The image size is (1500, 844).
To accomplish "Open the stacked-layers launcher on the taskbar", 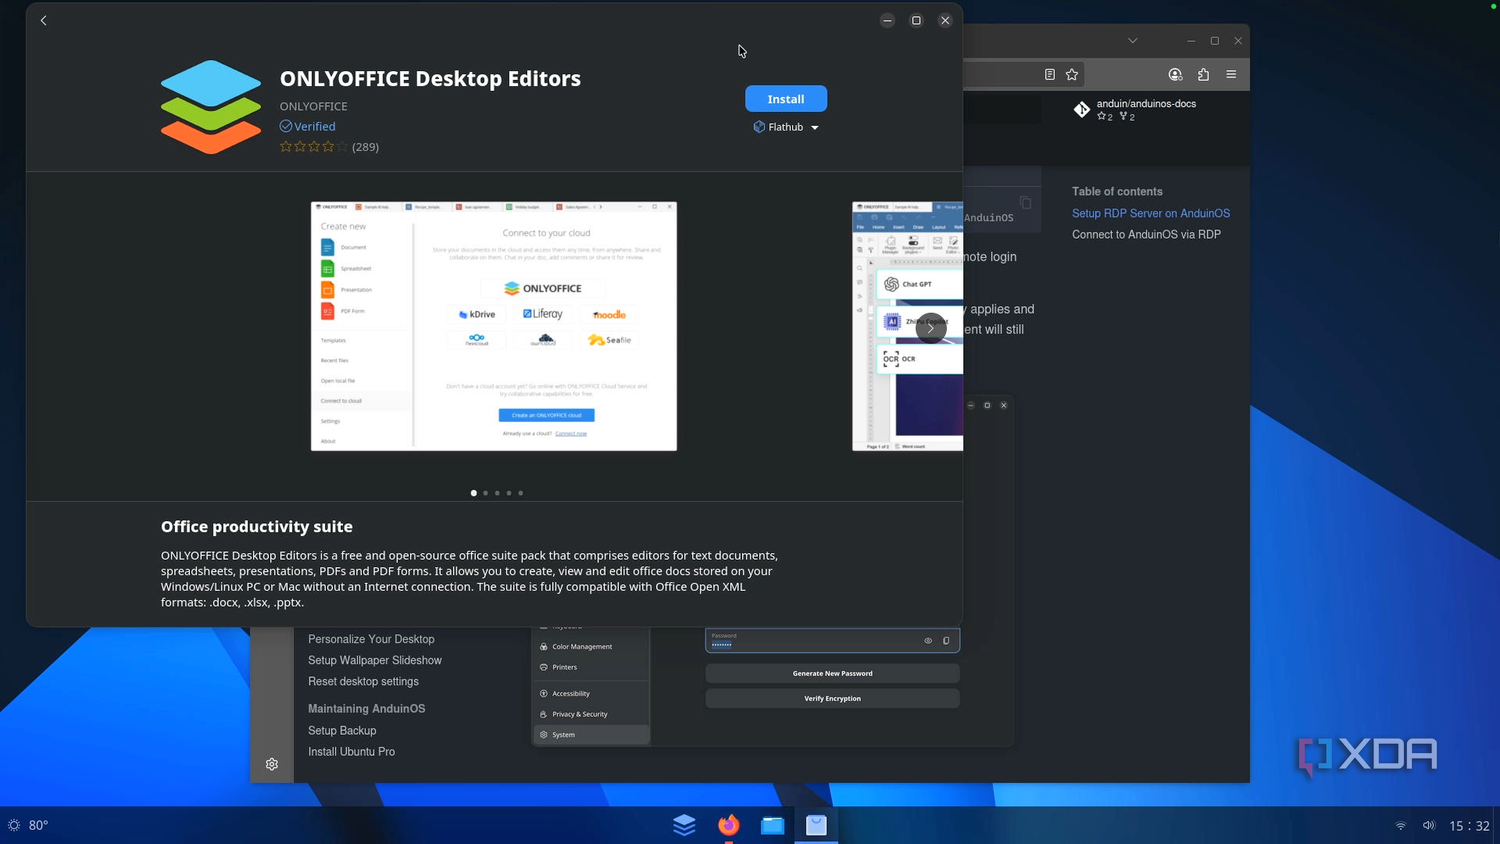I will 684,825.
